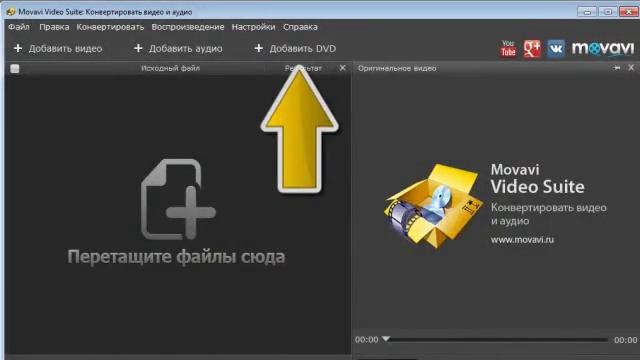Click the Movavi logo

coord(603,49)
